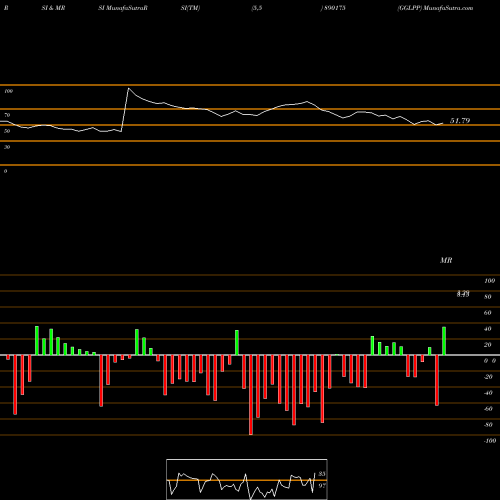Image resolution: width=500 pixels, height=500 pixels.
Task: Click the -20 label on MR axis
Action: 488,377
